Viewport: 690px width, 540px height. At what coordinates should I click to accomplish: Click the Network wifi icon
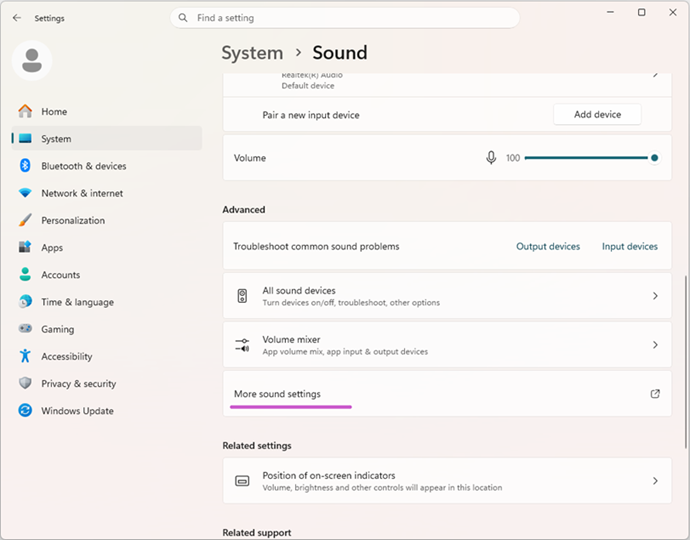coord(25,193)
